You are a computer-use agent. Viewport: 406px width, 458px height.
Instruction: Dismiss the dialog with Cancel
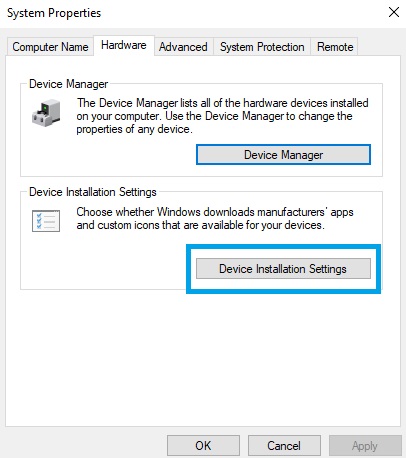tap(284, 446)
